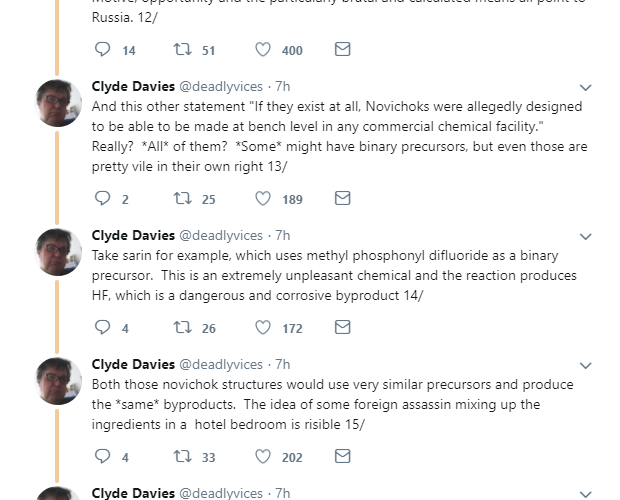620x500 pixels.
Task: Share sarin tweet by direct message
Action: coord(342,327)
